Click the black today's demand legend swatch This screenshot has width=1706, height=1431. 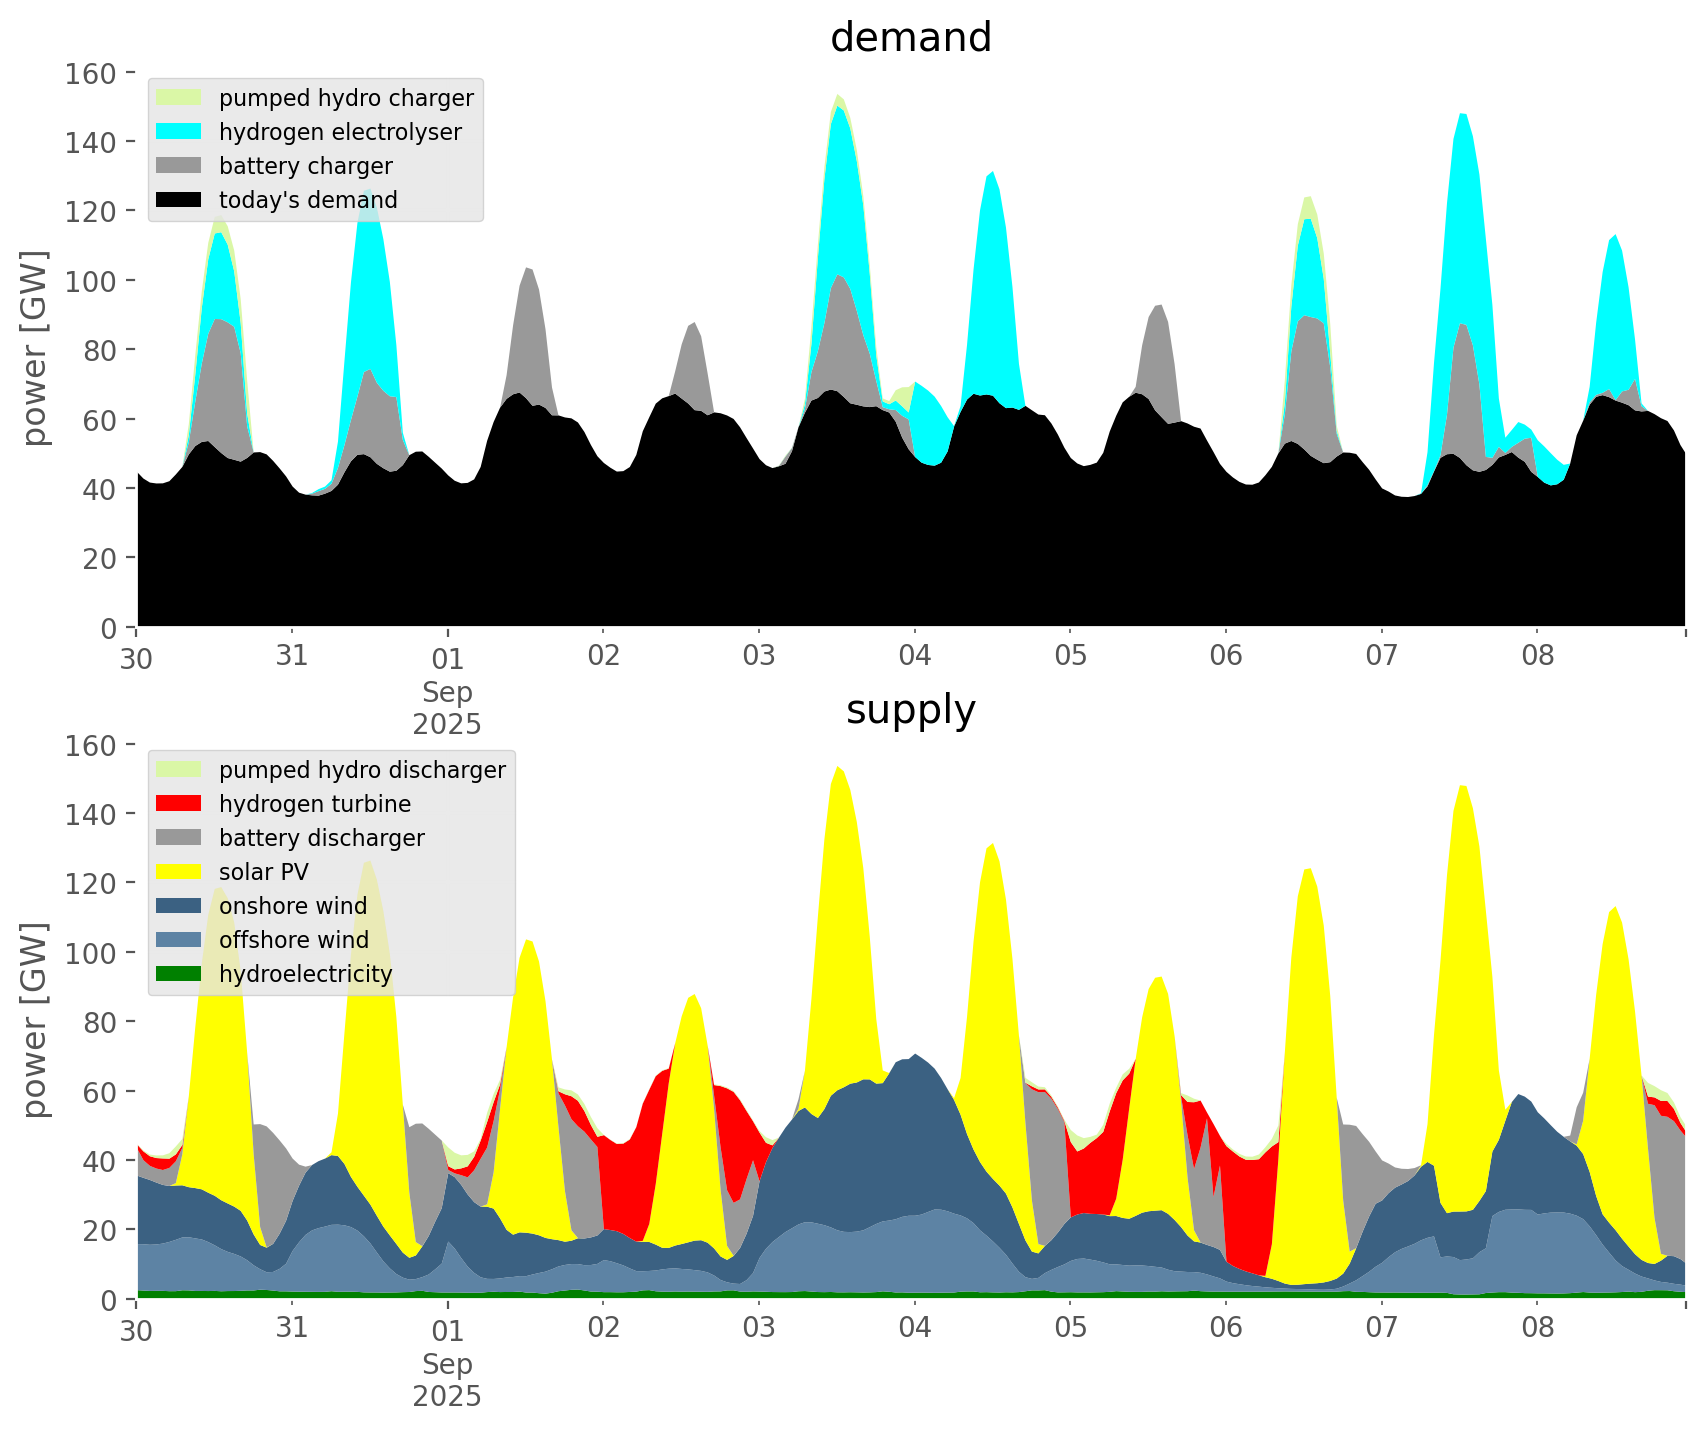pyautogui.click(x=179, y=200)
